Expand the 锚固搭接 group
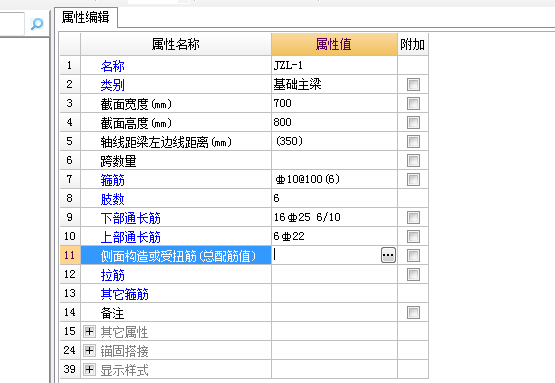555x383 pixels. pos(89,351)
